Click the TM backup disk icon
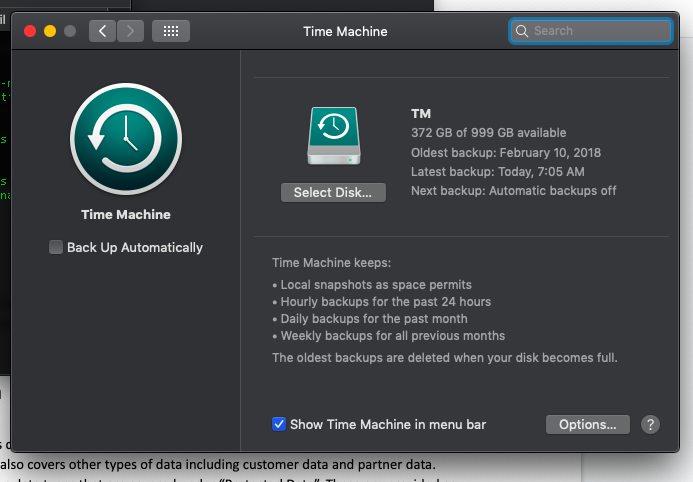 pyautogui.click(x=334, y=136)
